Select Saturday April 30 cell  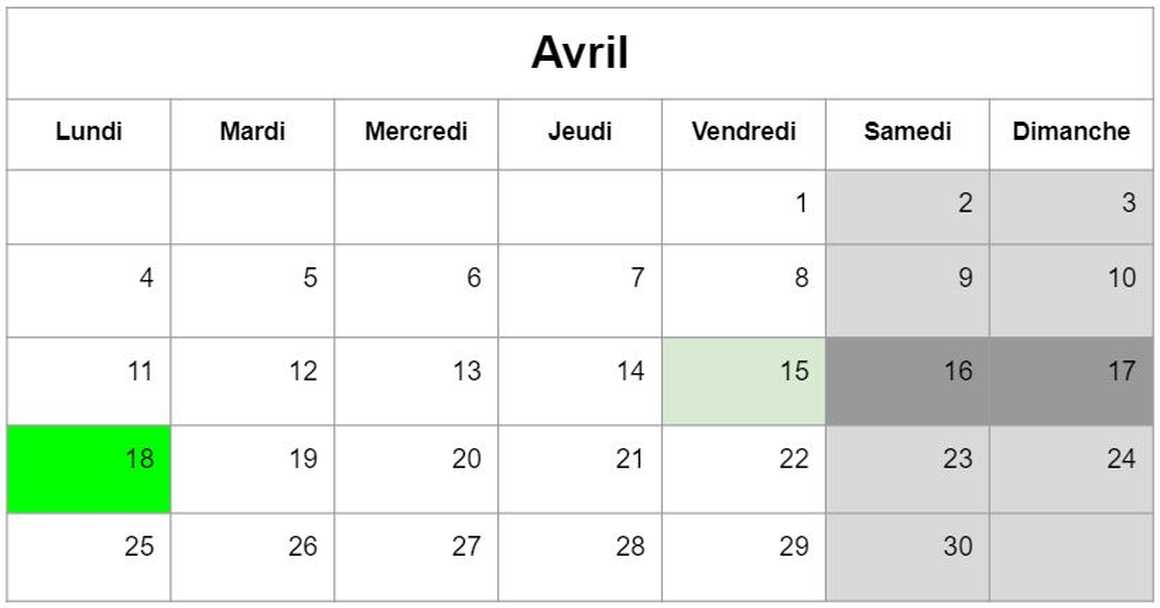click(908, 557)
